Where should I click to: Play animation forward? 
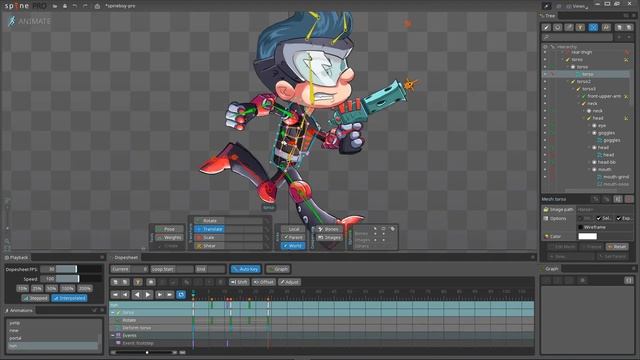pos(148,294)
